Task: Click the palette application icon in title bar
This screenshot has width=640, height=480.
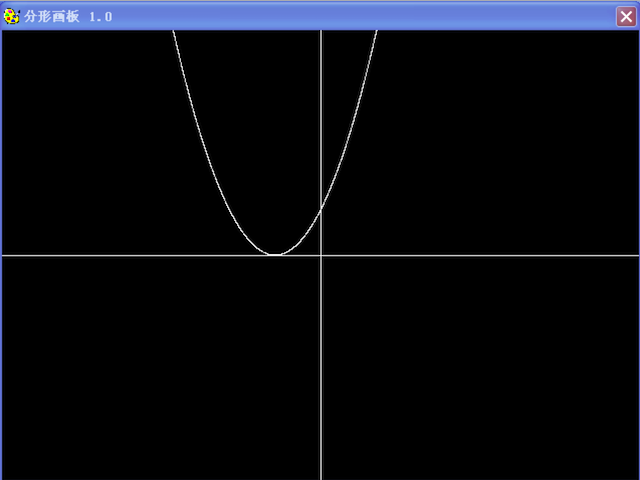Action: click(x=11, y=16)
